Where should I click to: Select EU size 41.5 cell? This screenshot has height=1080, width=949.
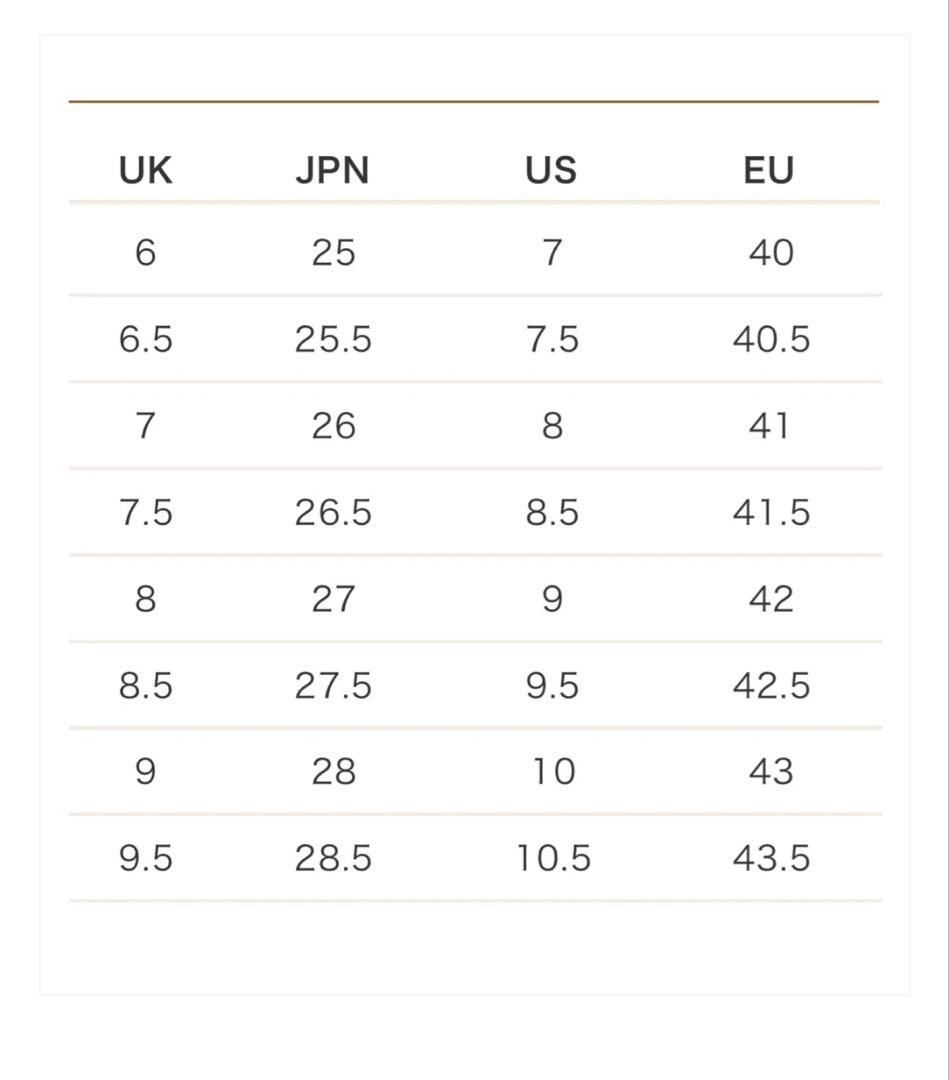point(771,512)
